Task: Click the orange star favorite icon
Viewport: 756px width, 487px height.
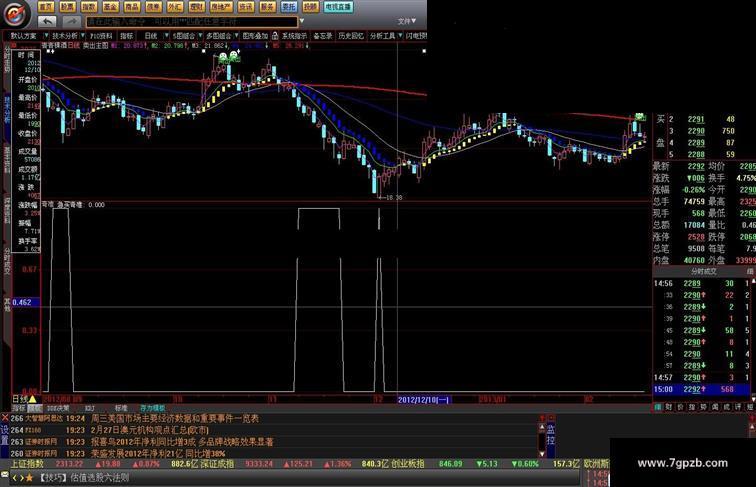Action: 29,478
